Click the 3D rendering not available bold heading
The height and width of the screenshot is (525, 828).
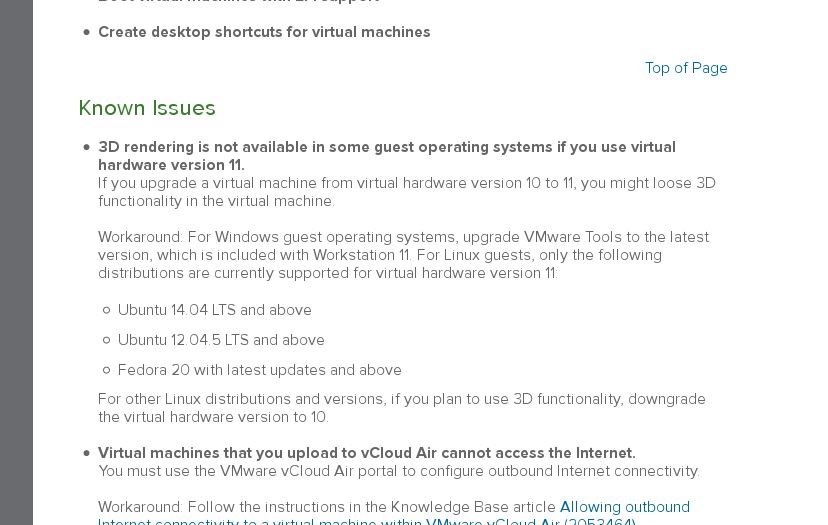point(387,156)
